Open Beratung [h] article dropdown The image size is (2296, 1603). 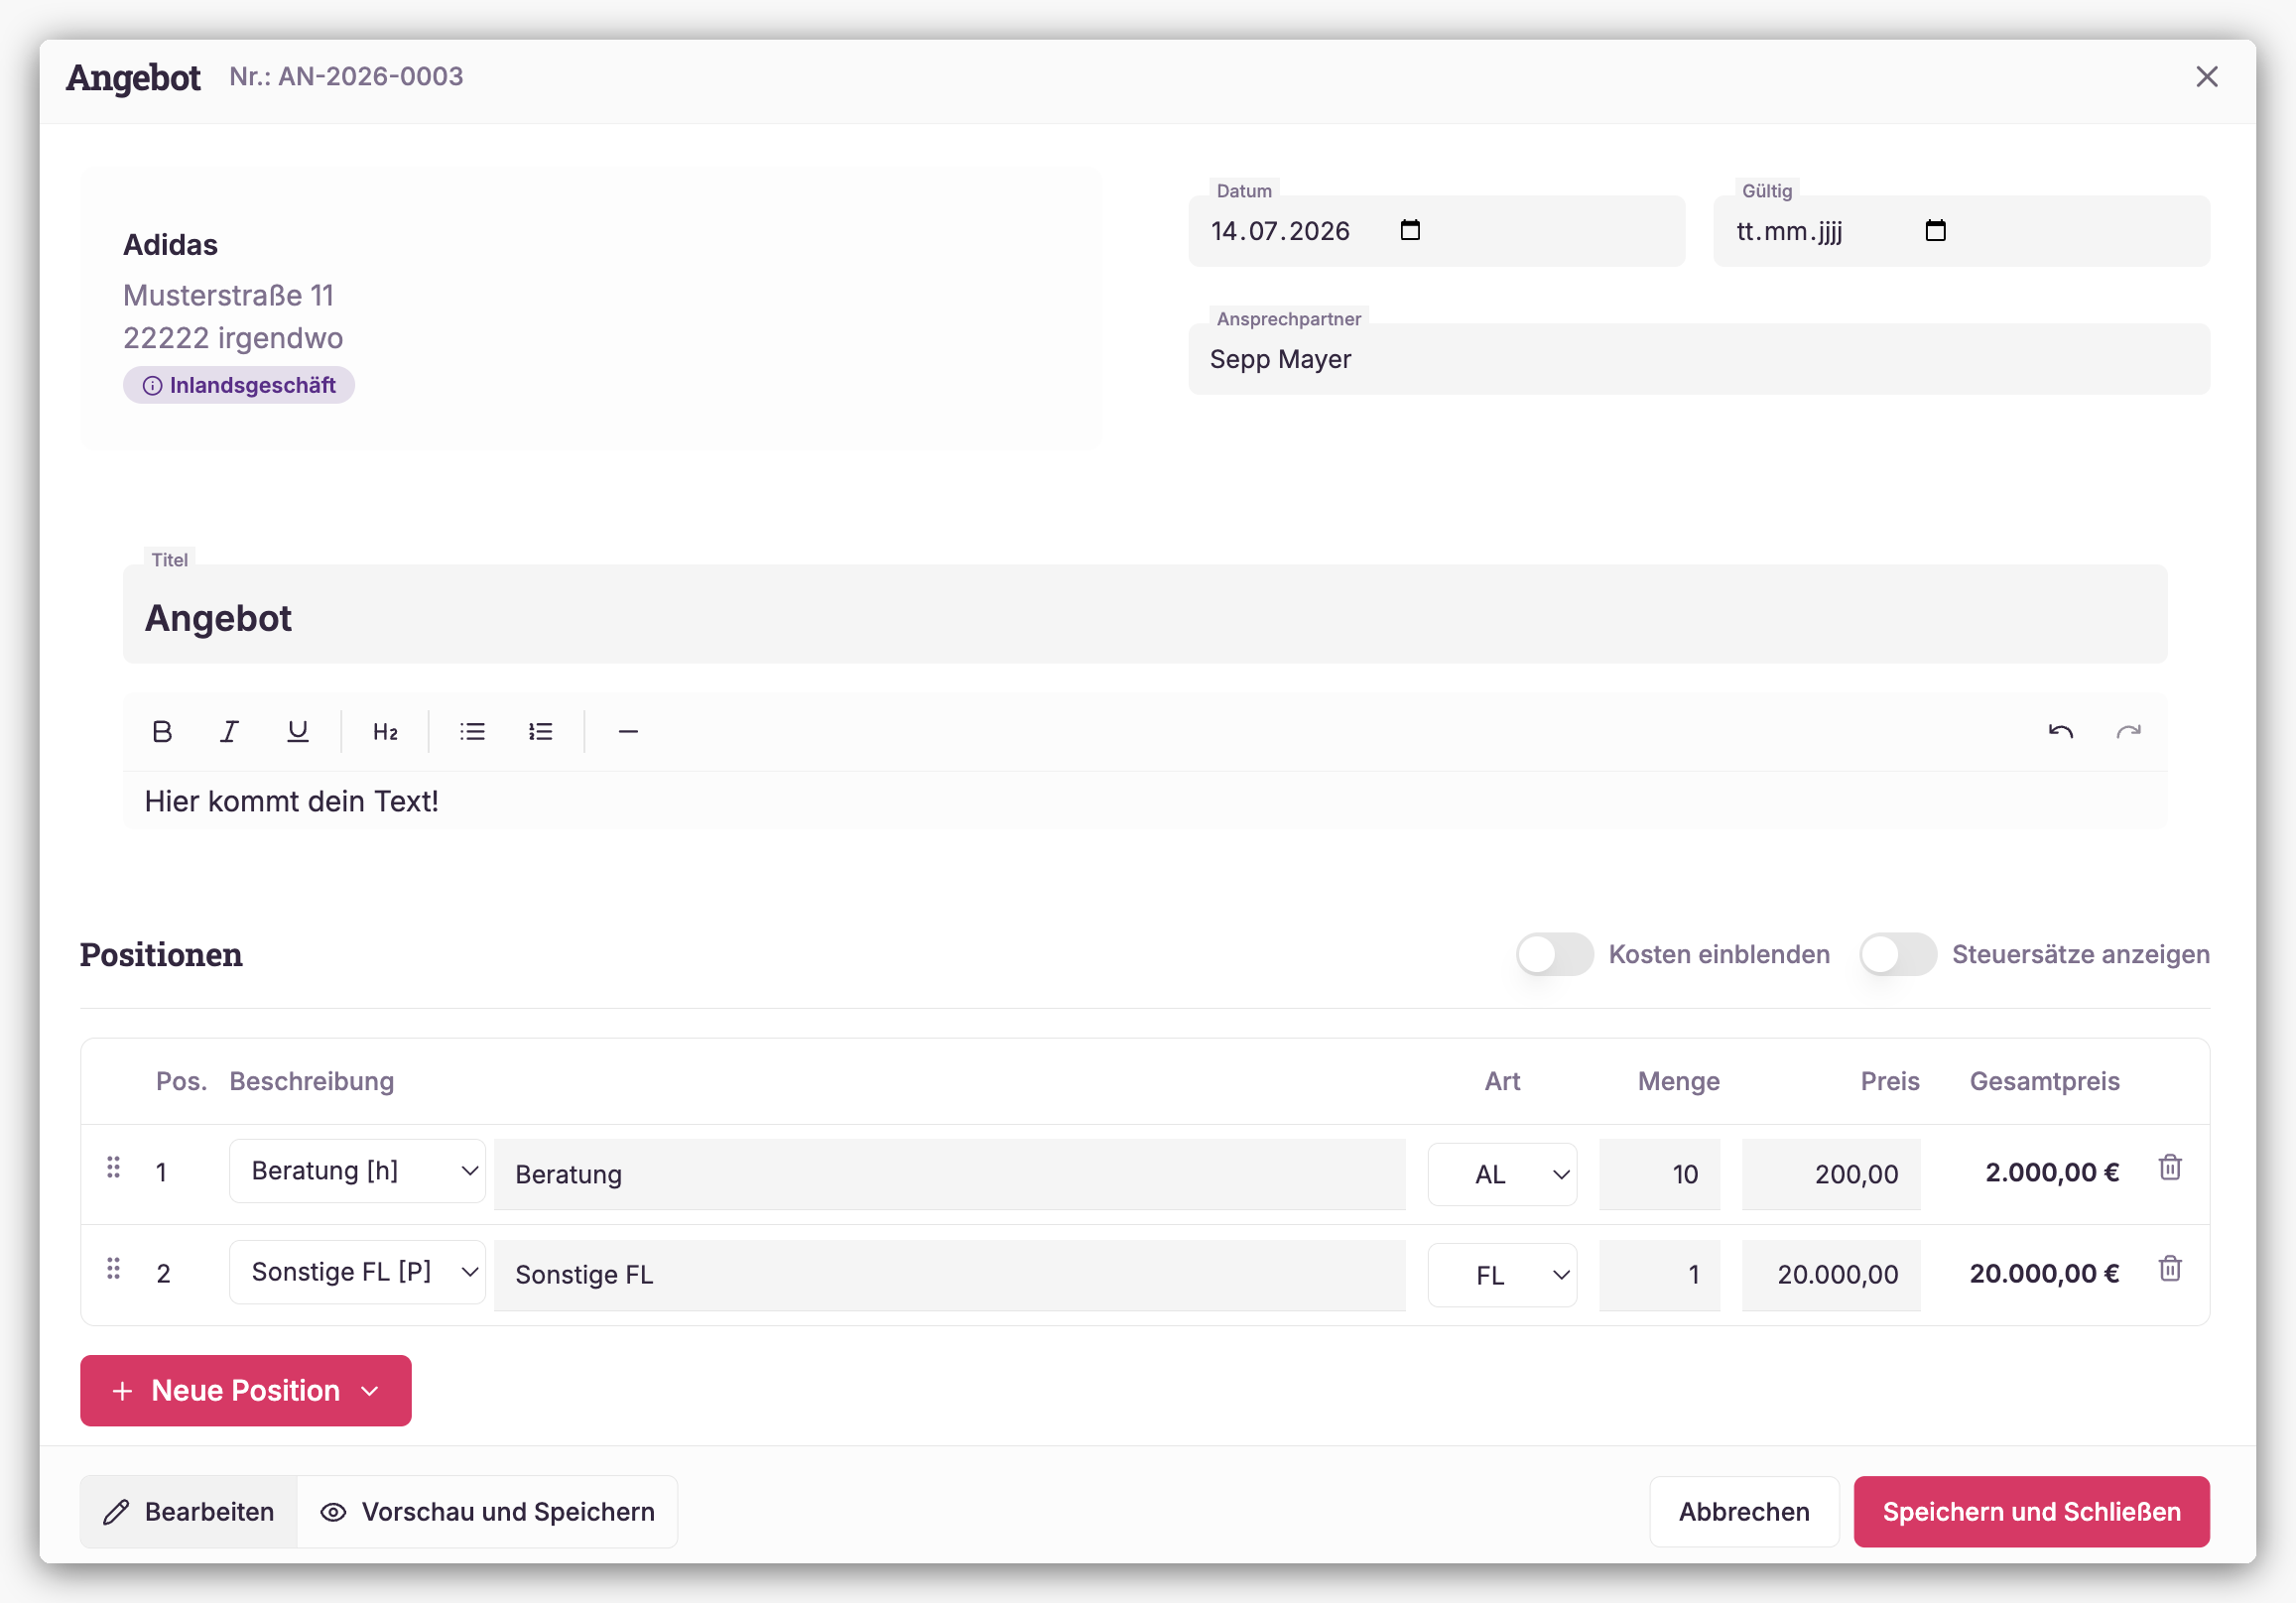[357, 1171]
